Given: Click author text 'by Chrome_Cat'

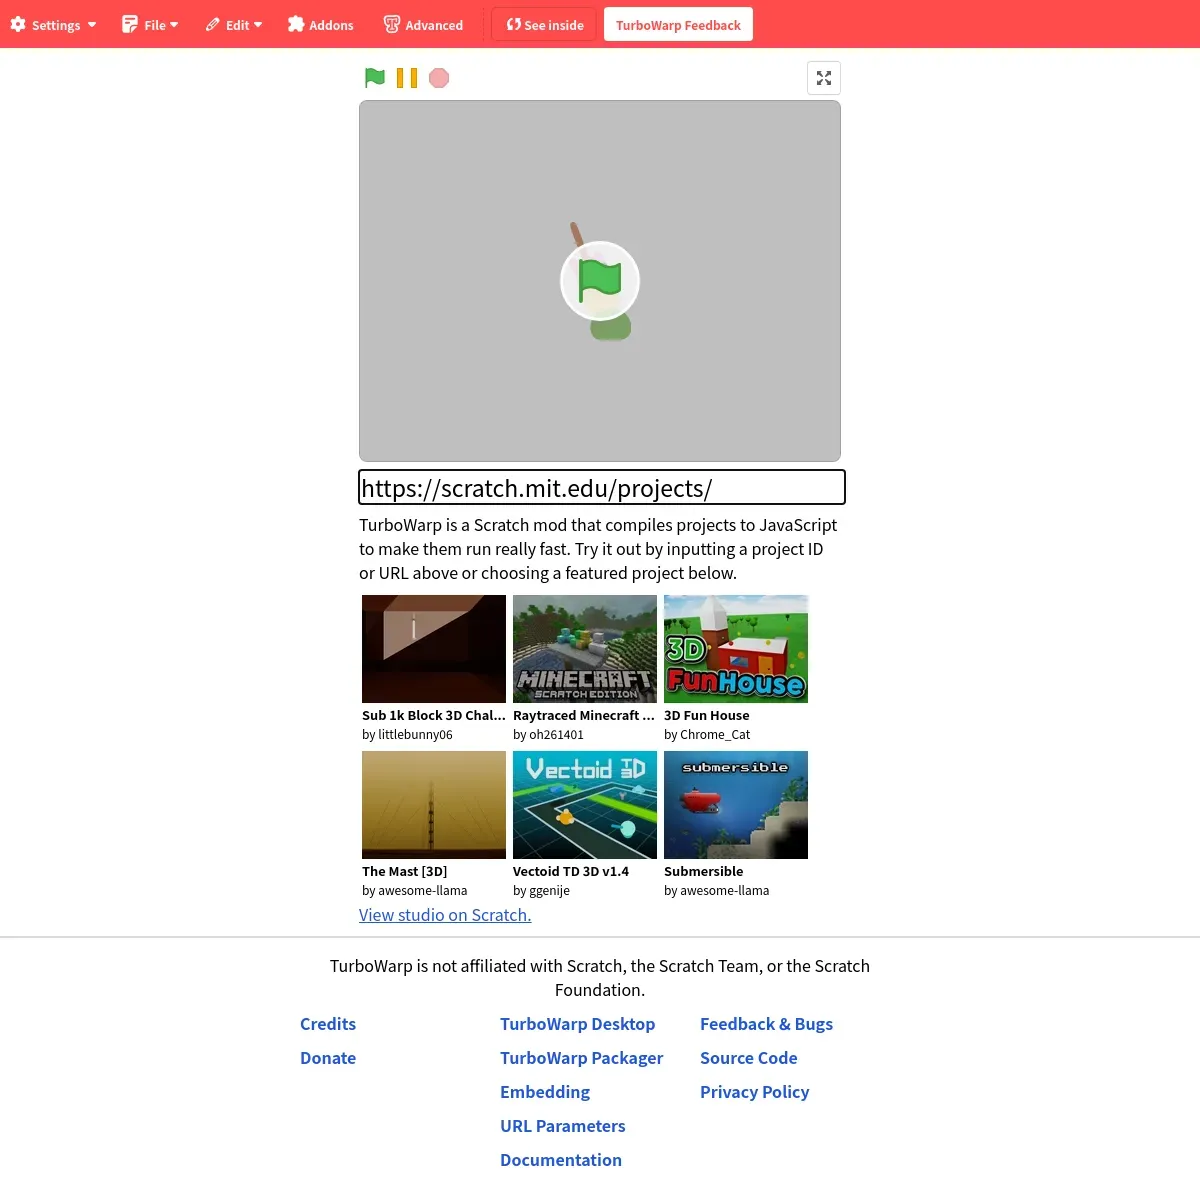Looking at the screenshot, I should coord(707,734).
